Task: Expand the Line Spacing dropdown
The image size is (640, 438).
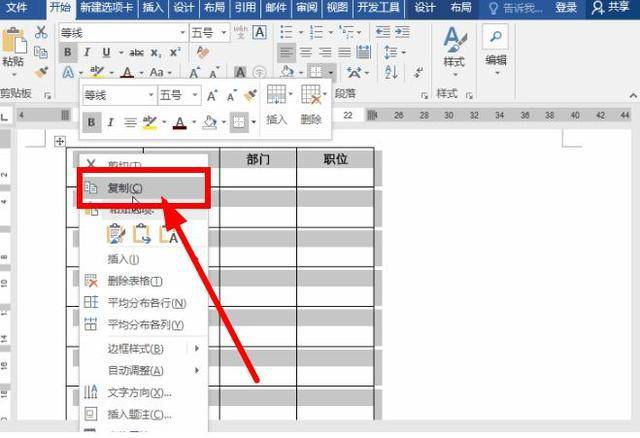Action: coord(404,52)
